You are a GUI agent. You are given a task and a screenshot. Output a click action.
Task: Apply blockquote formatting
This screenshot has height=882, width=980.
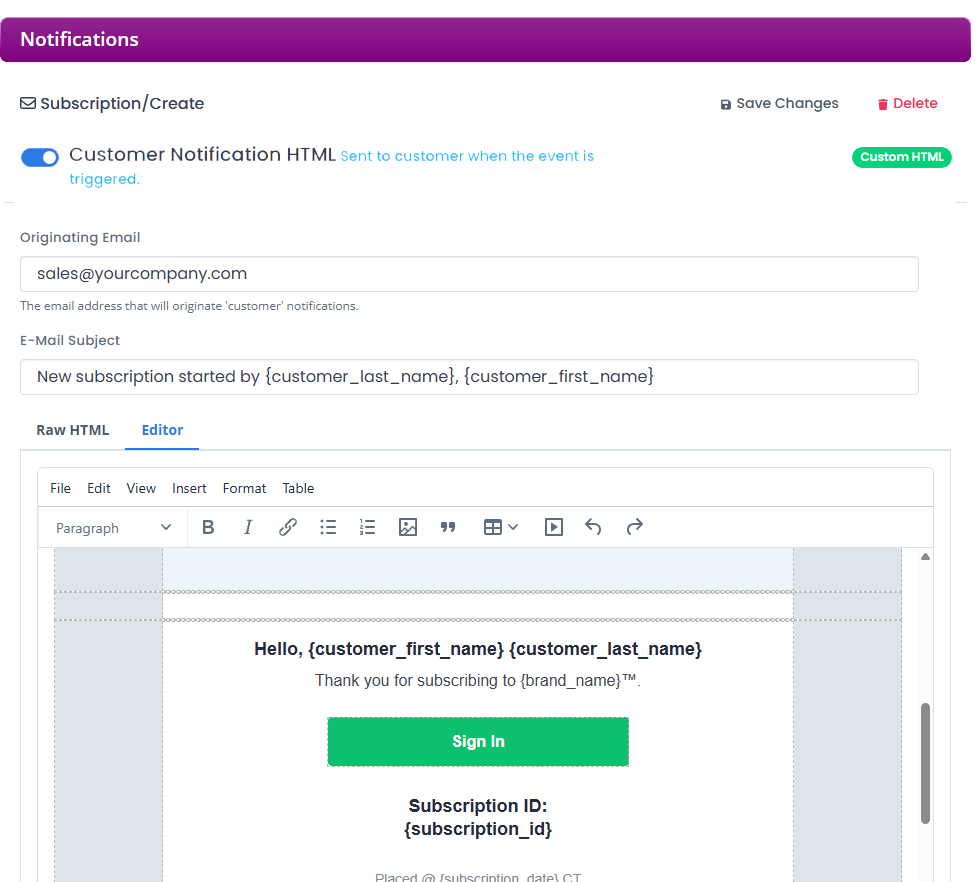tap(448, 527)
